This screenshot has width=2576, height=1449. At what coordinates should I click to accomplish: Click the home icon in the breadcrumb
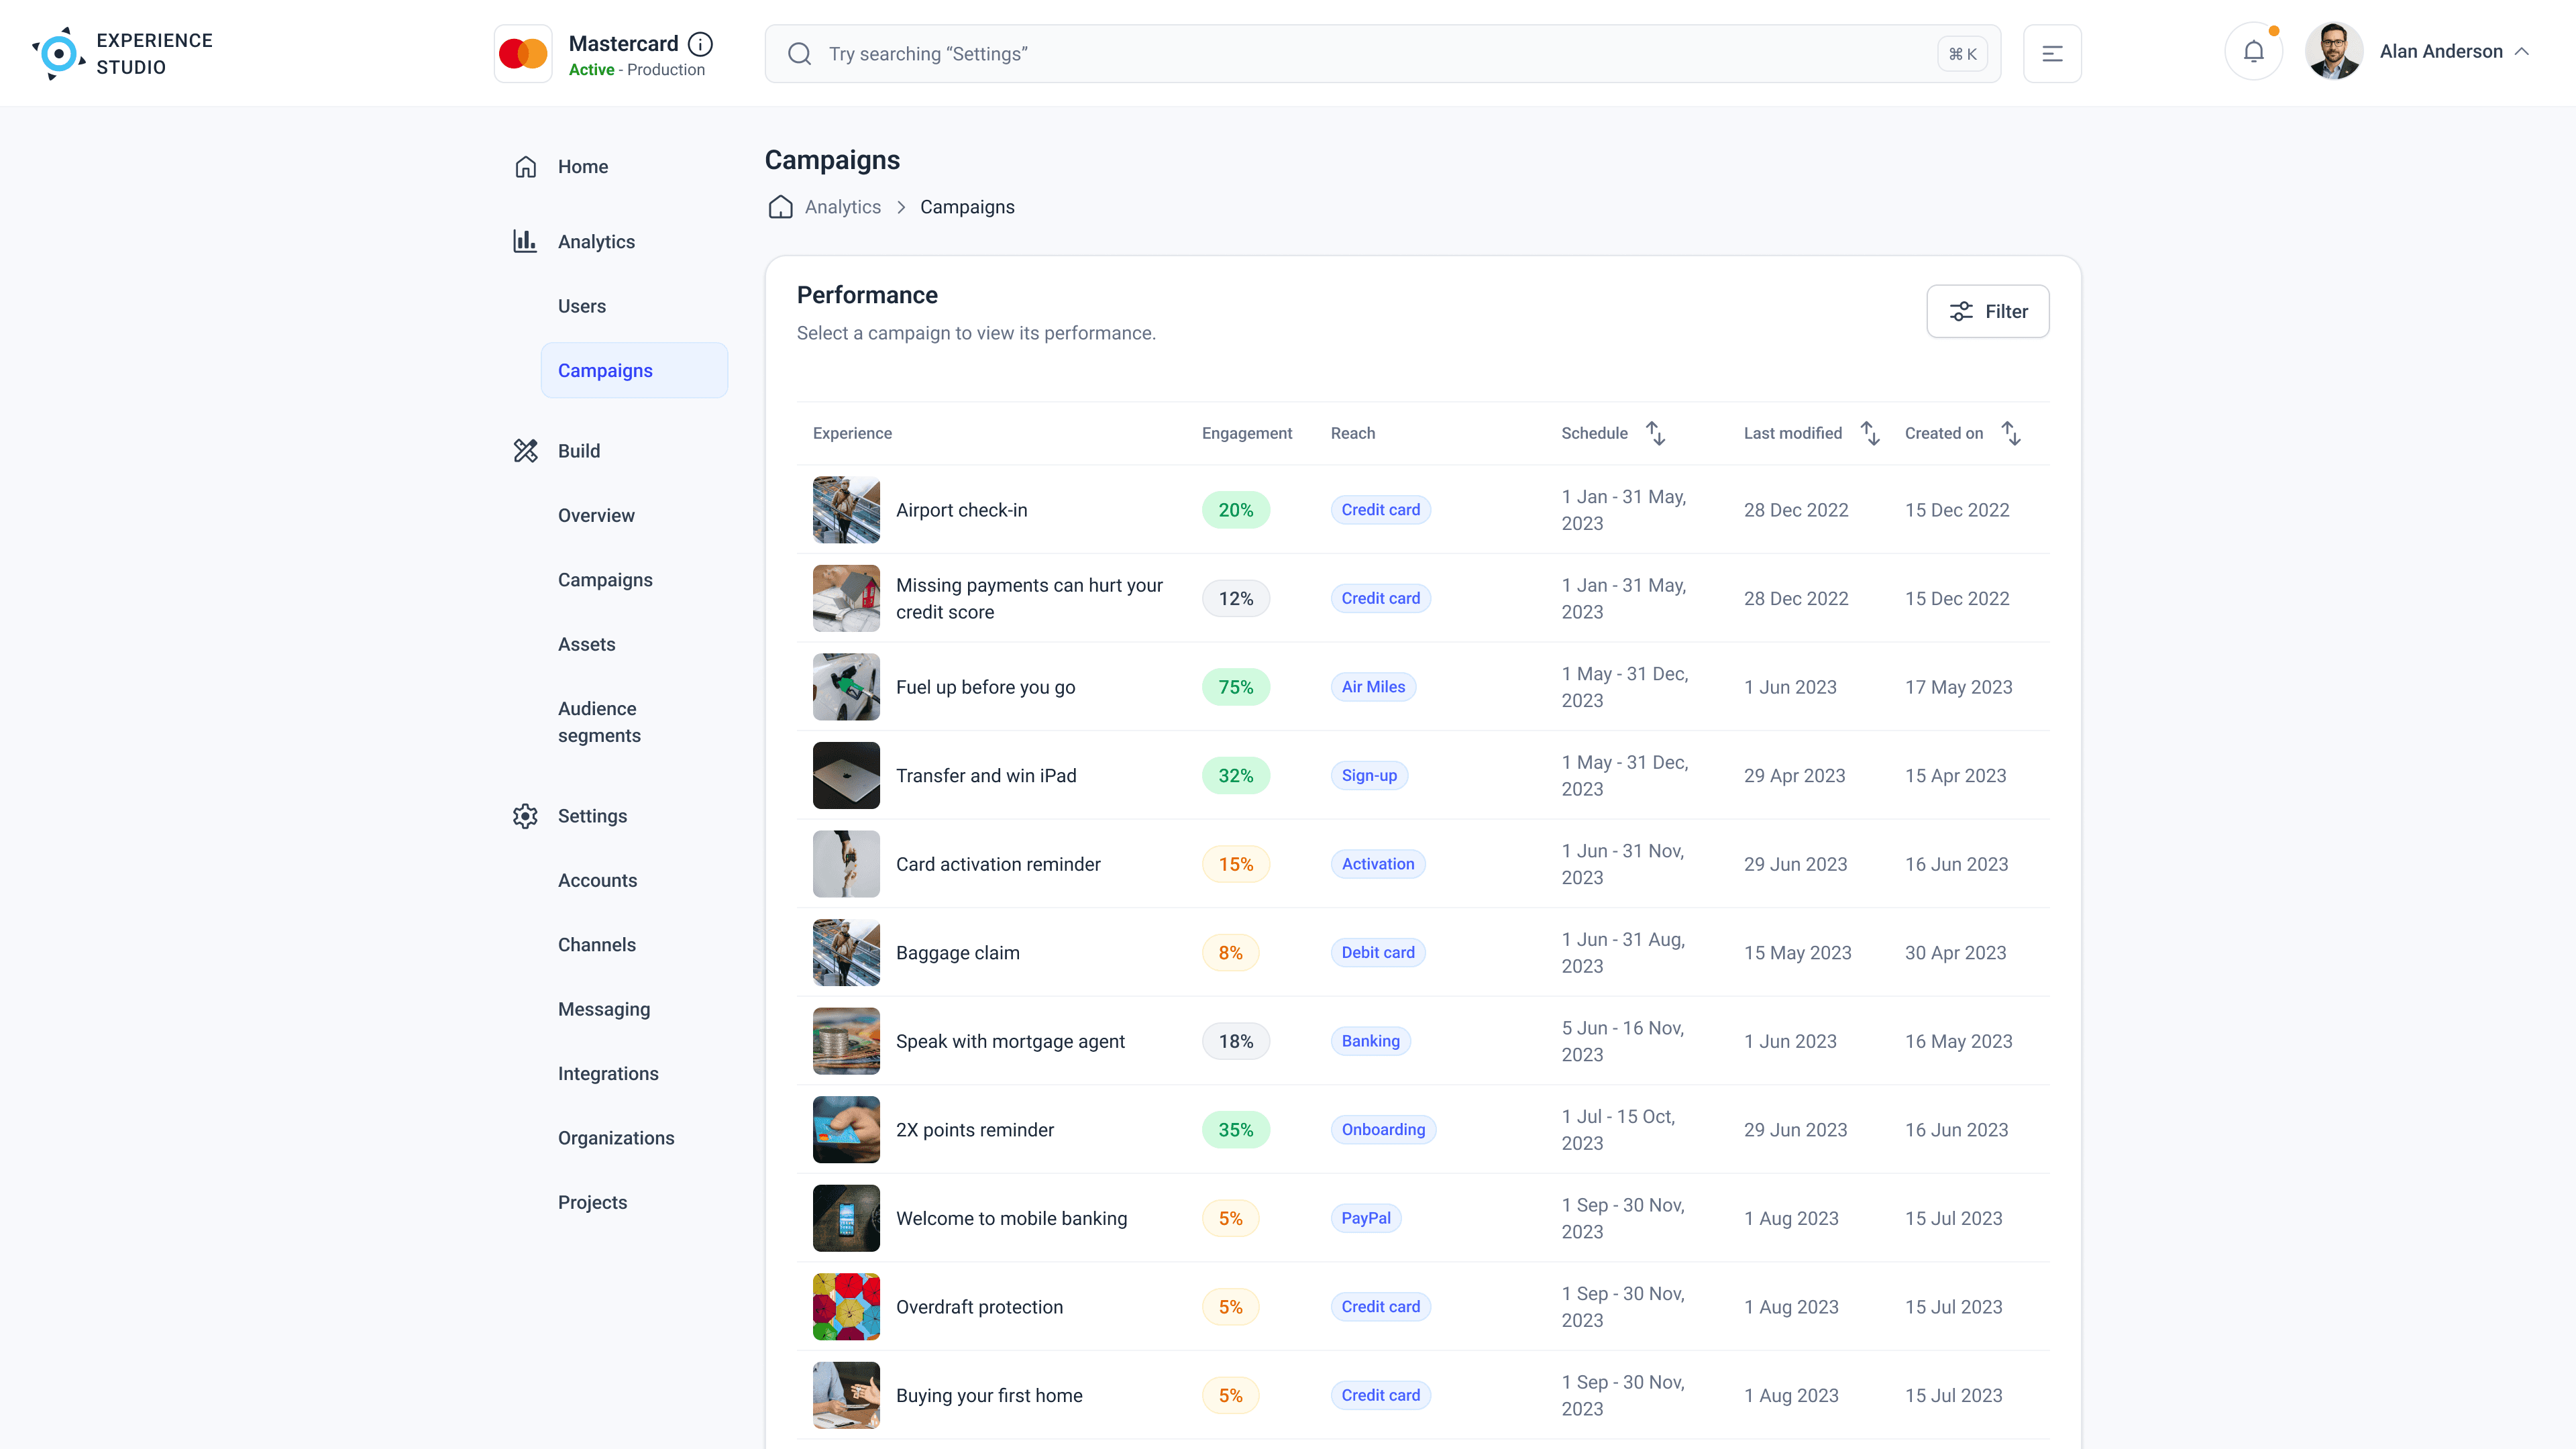pos(780,207)
